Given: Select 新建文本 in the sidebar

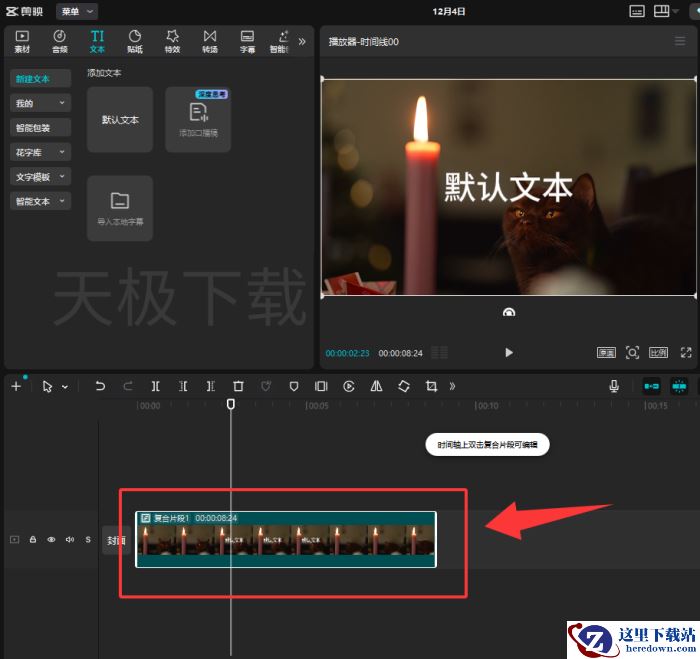Looking at the screenshot, I should click(40, 79).
